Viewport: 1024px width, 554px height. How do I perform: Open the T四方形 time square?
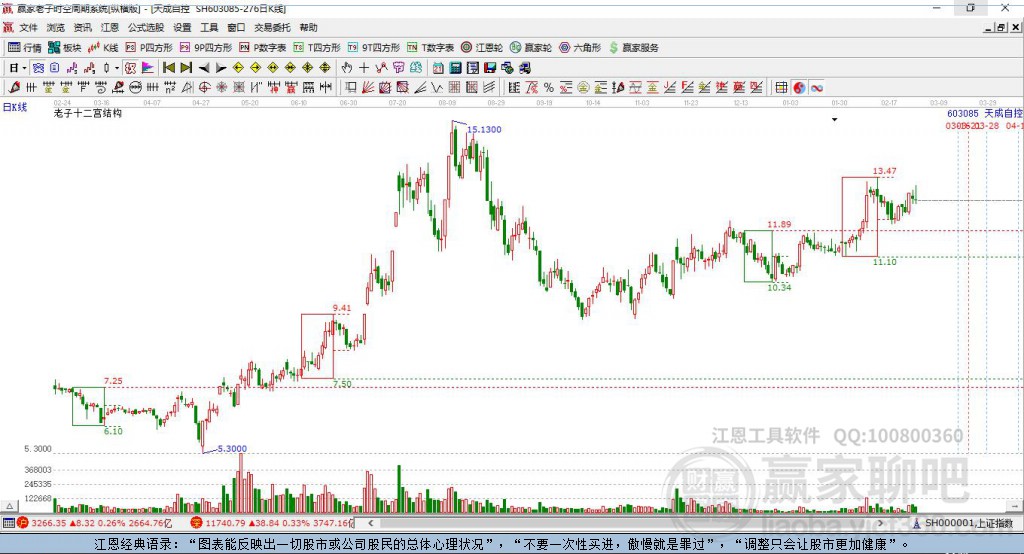[317, 48]
